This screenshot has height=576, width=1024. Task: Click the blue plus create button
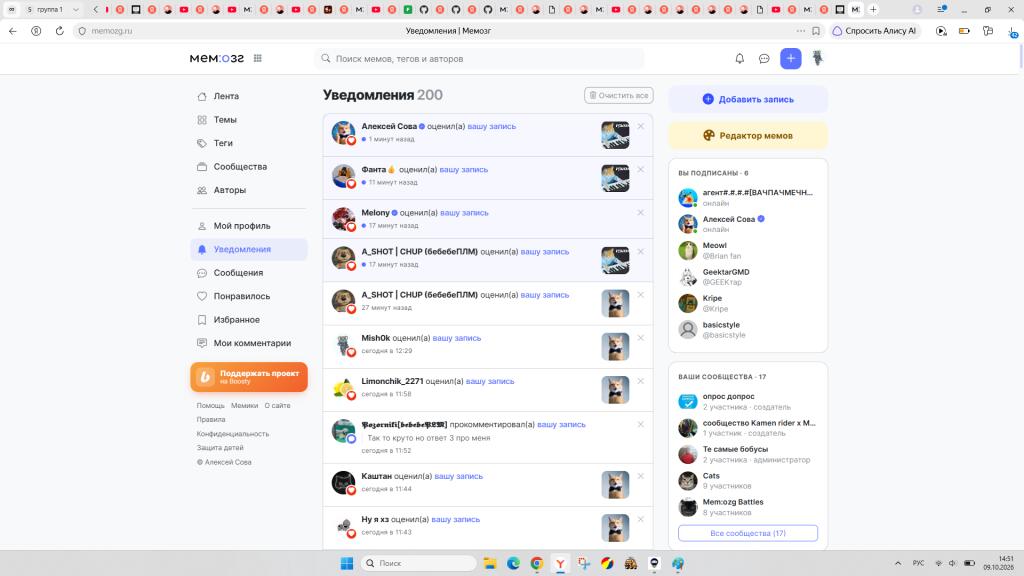790,59
